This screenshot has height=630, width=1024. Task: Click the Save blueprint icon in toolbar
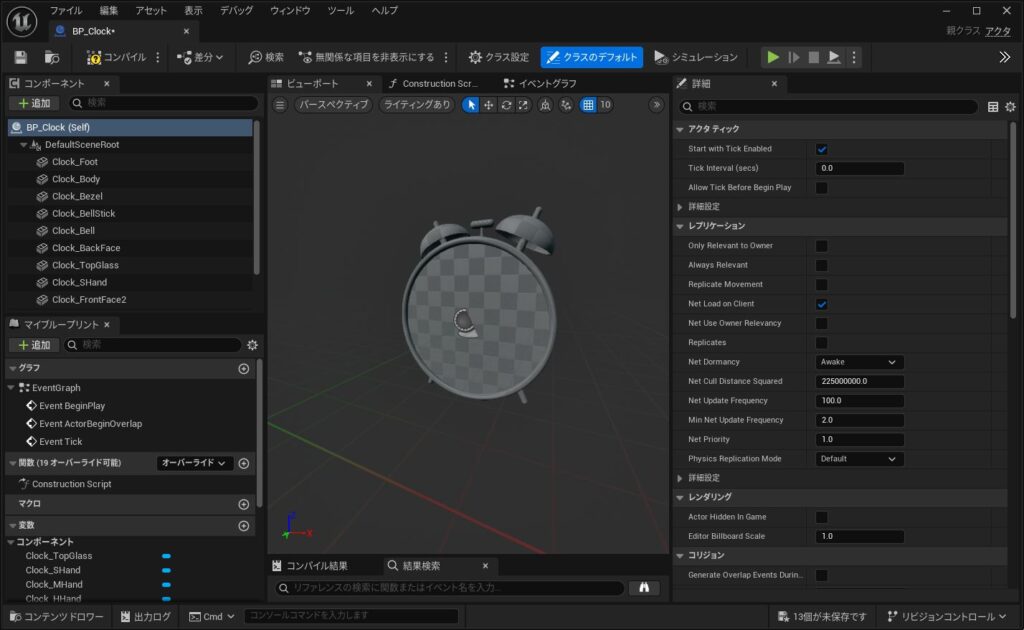pyautogui.click(x=22, y=57)
